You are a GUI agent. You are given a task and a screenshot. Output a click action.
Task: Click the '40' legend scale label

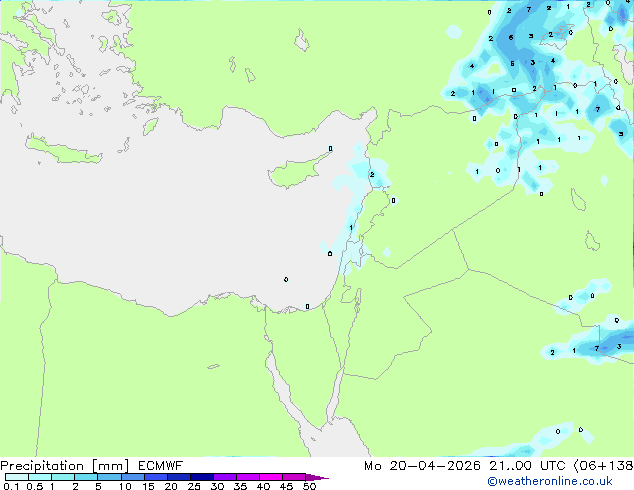(x=263, y=486)
